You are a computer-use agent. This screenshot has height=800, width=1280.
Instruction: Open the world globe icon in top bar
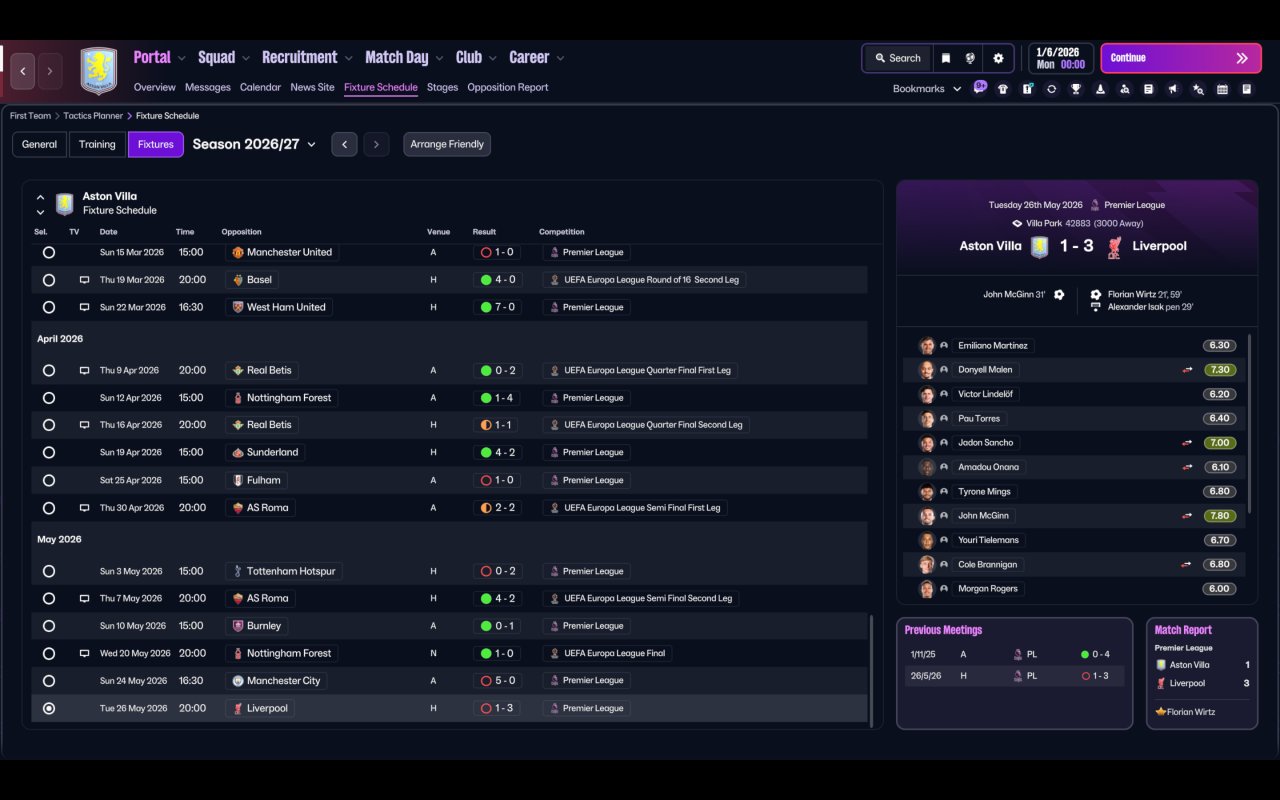970,58
